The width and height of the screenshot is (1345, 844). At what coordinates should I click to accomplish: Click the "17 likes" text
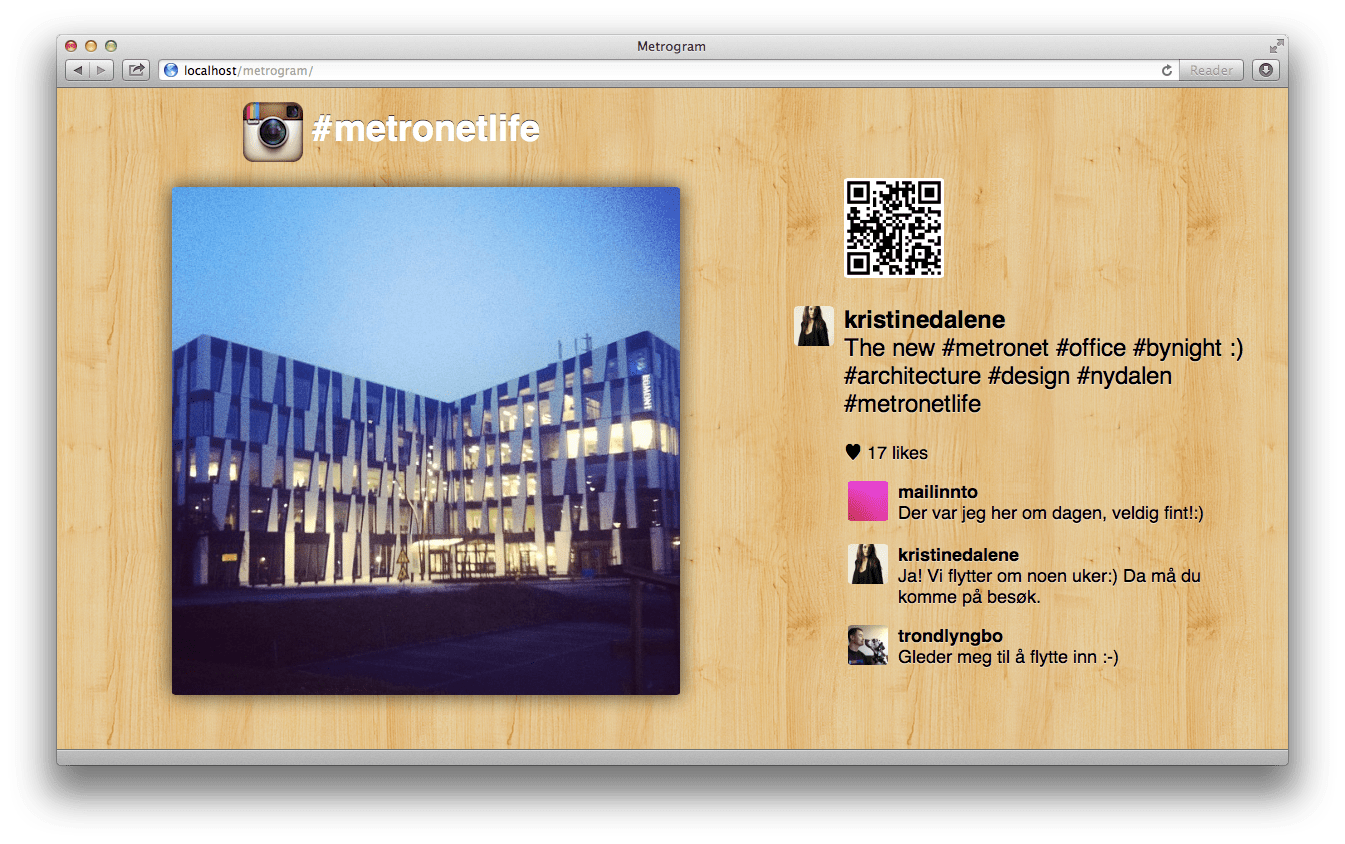[897, 452]
